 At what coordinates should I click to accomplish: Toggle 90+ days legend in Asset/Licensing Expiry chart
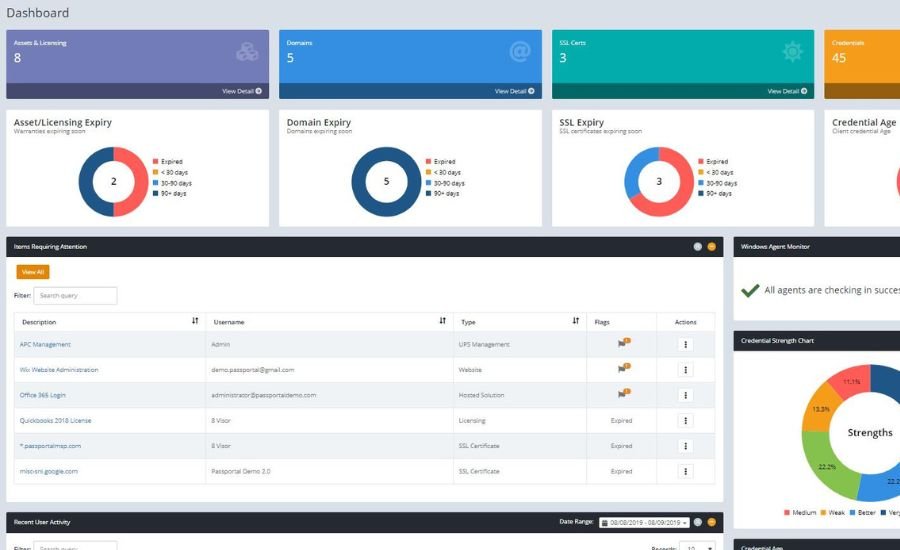pos(169,193)
